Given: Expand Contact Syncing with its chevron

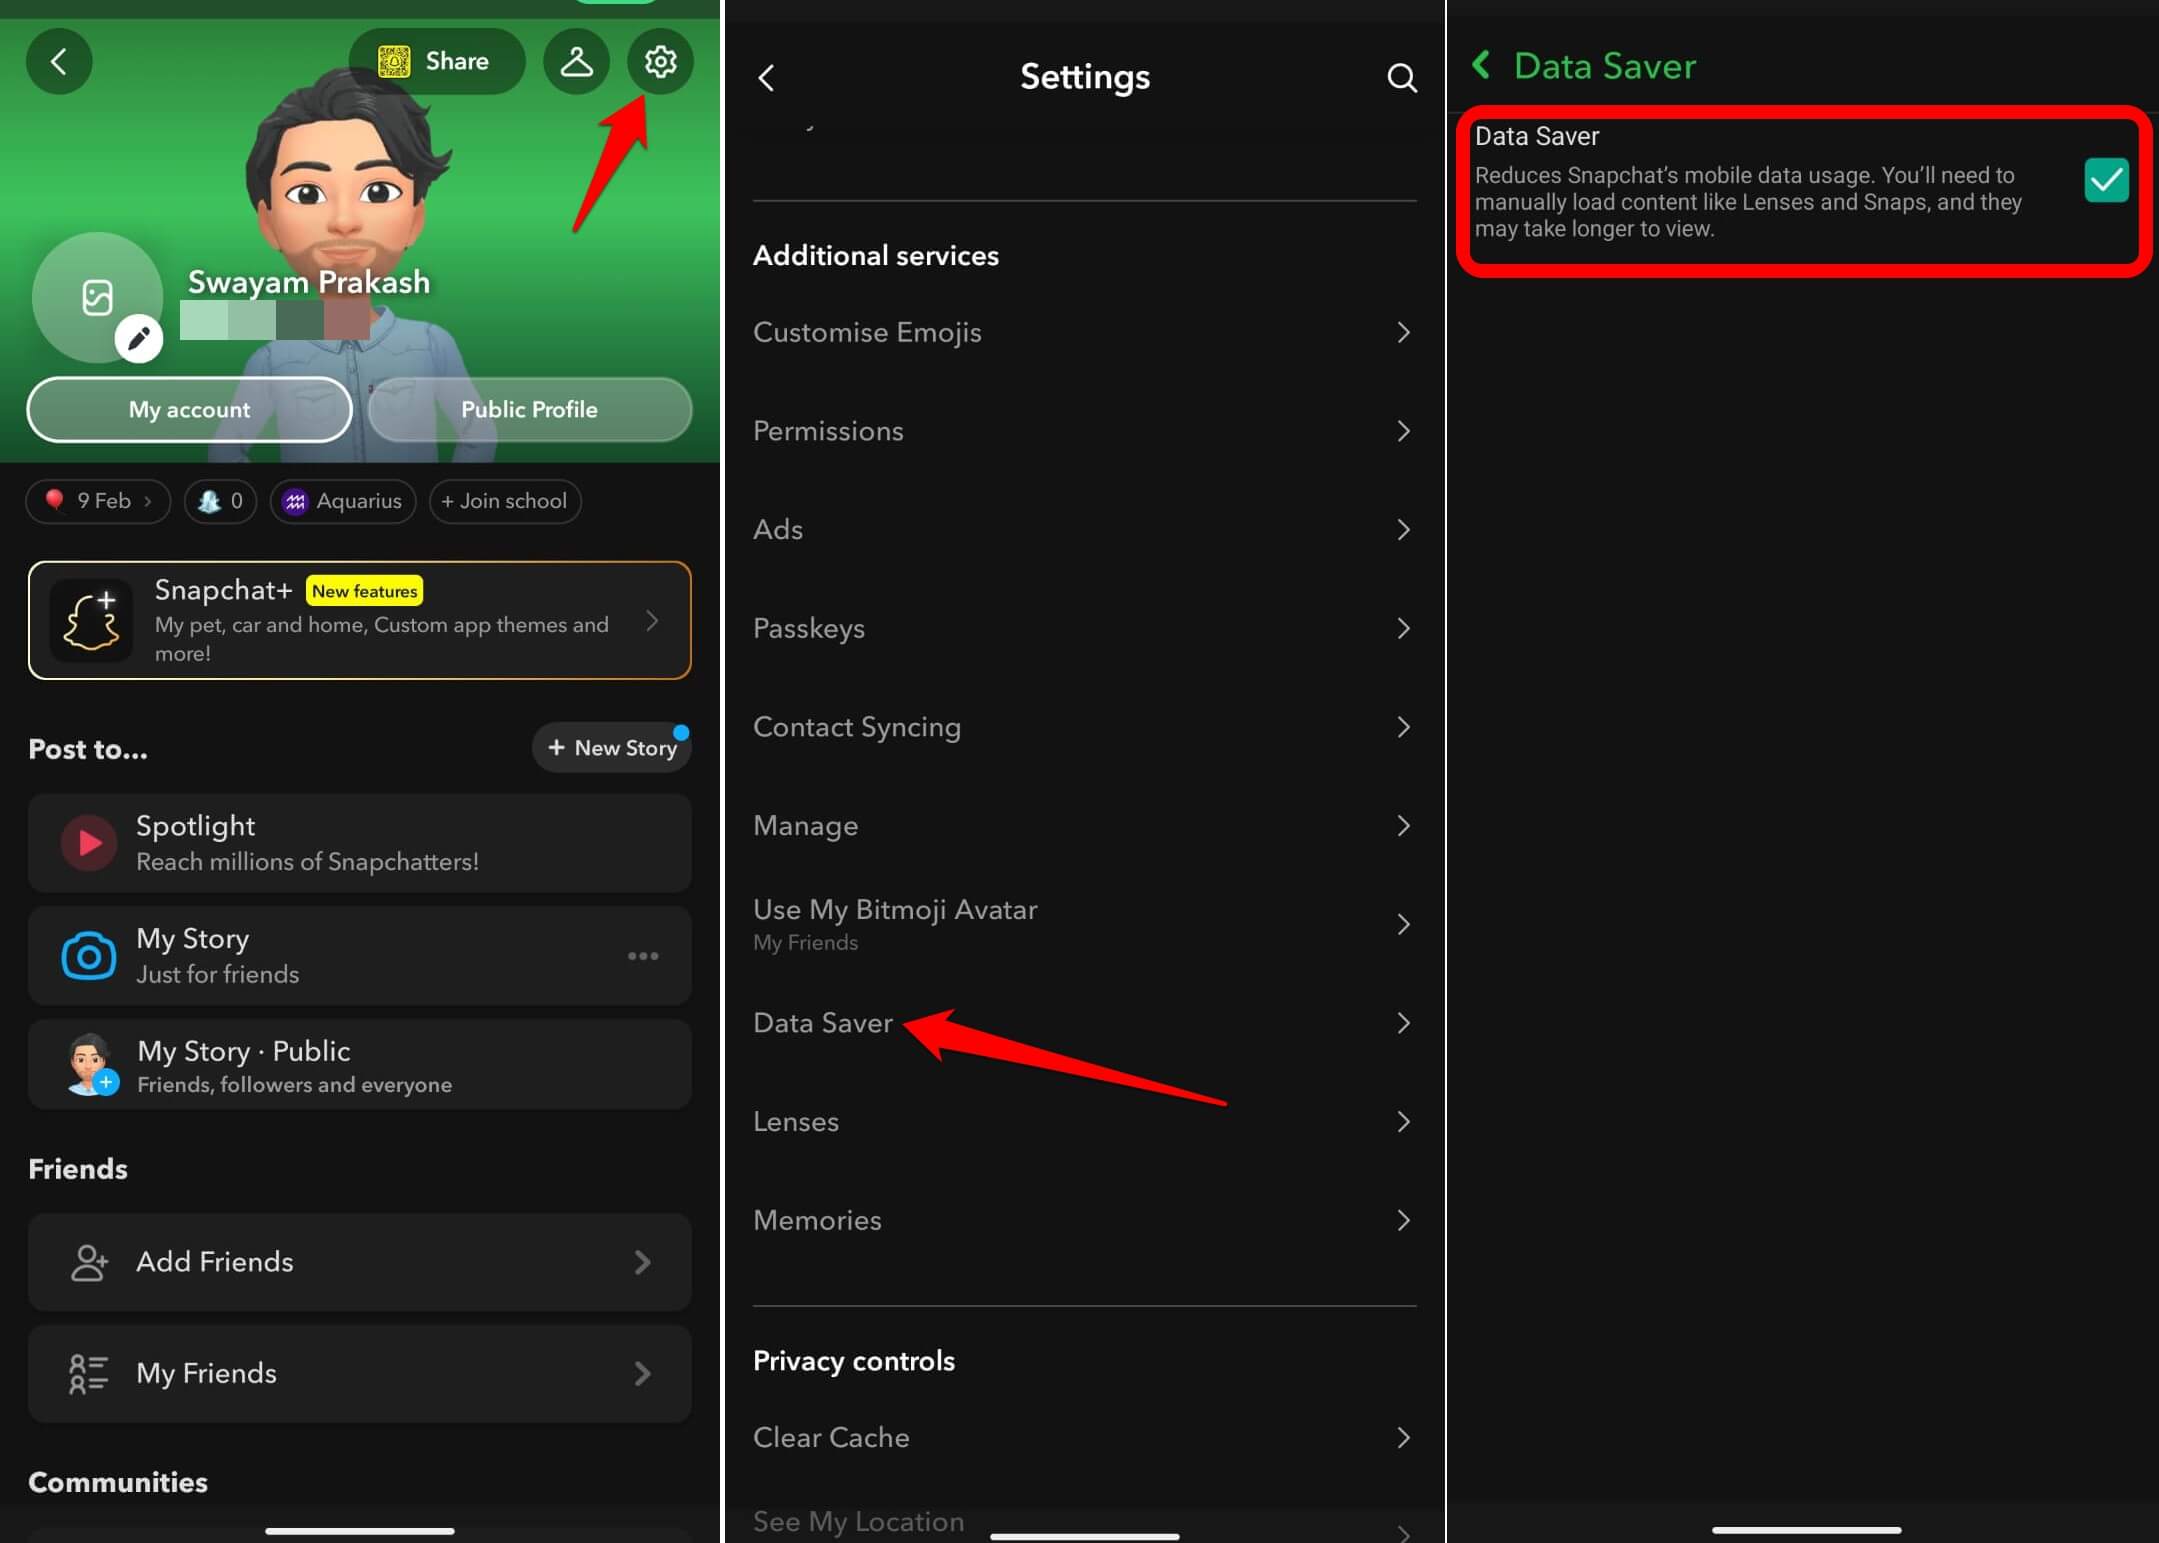Looking at the screenshot, I should (1403, 727).
